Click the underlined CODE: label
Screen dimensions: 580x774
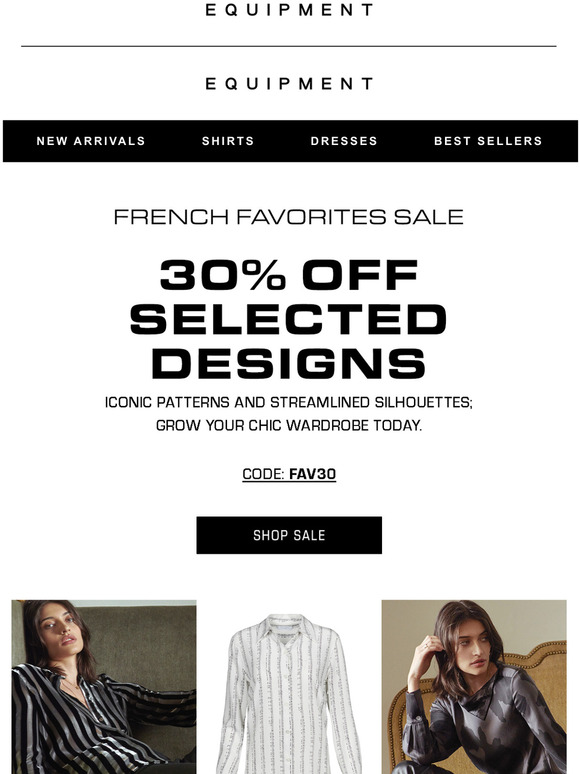(x=263, y=474)
